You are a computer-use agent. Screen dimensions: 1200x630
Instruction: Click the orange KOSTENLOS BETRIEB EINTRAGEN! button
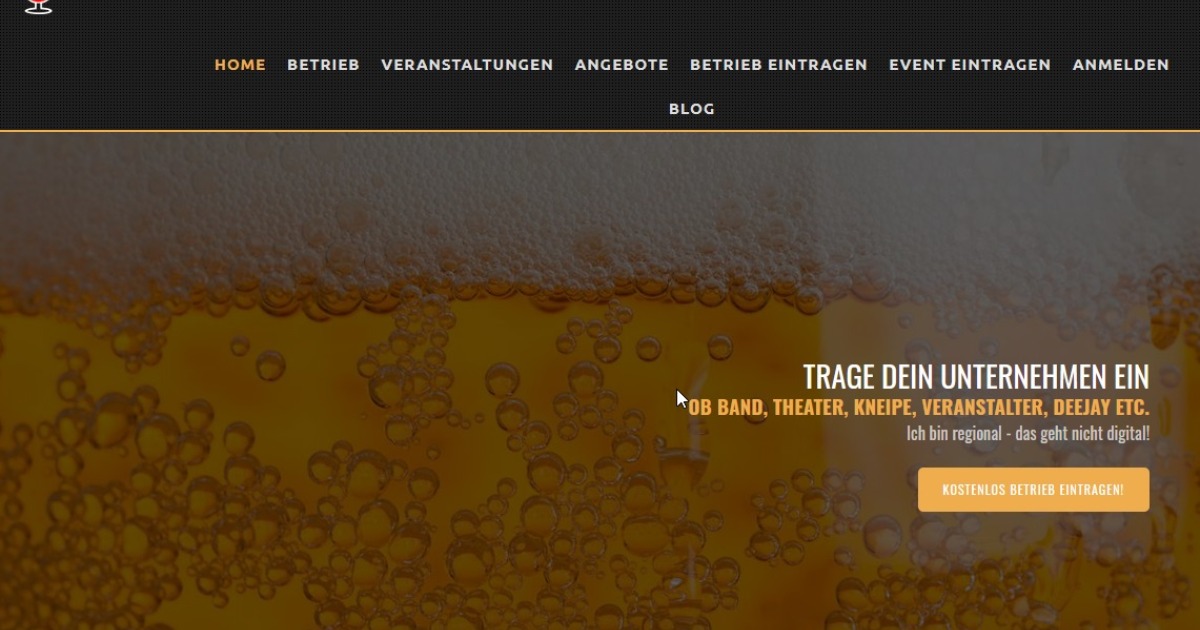click(x=1033, y=490)
